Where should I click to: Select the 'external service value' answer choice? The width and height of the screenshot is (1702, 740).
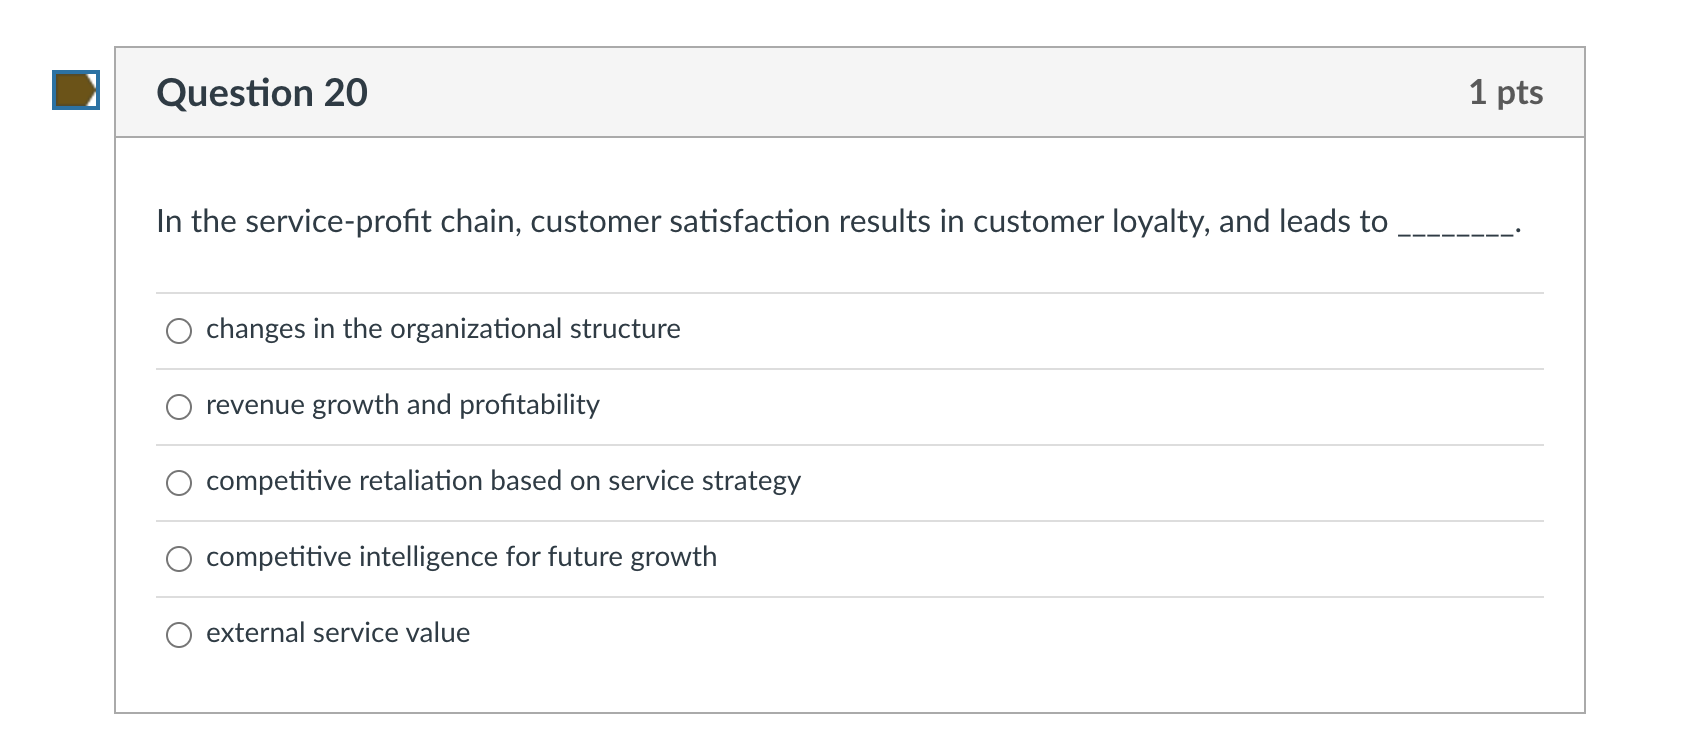click(x=180, y=633)
